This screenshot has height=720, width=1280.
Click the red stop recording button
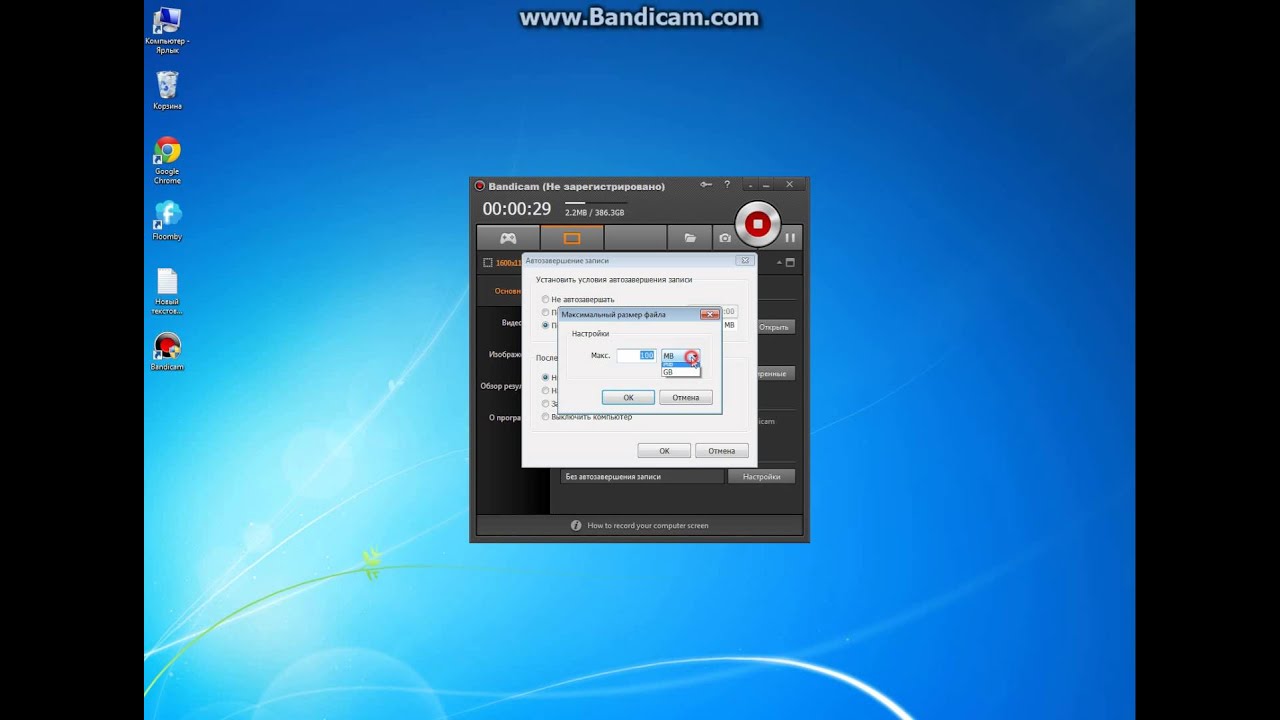757,224
